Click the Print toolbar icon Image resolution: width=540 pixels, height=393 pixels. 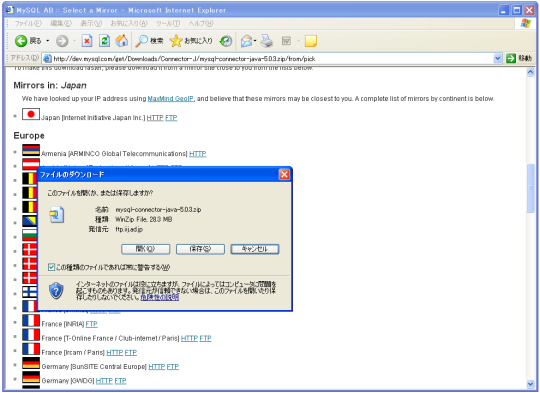pyautogui.click(x=267, y=41)
